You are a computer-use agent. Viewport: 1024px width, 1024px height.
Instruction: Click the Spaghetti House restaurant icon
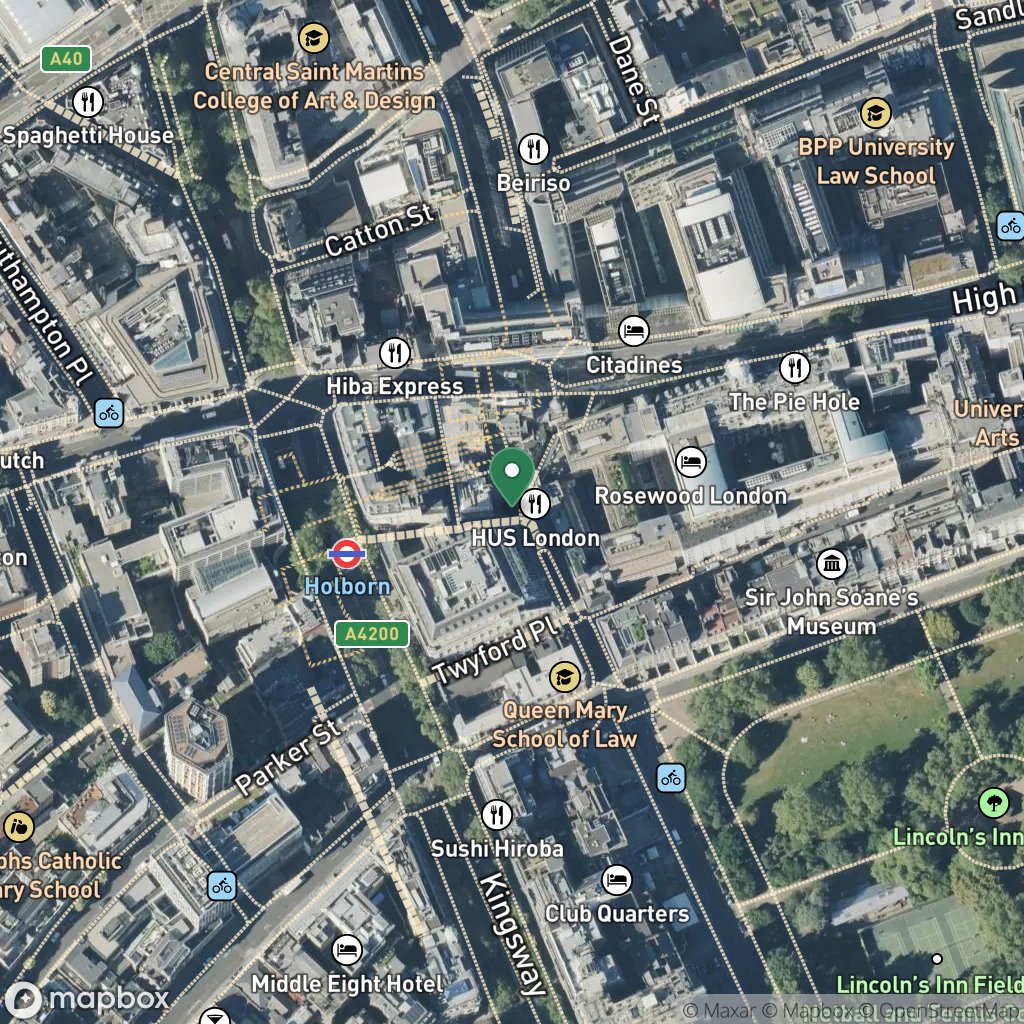pyautogui.click(x=88, y=101)
